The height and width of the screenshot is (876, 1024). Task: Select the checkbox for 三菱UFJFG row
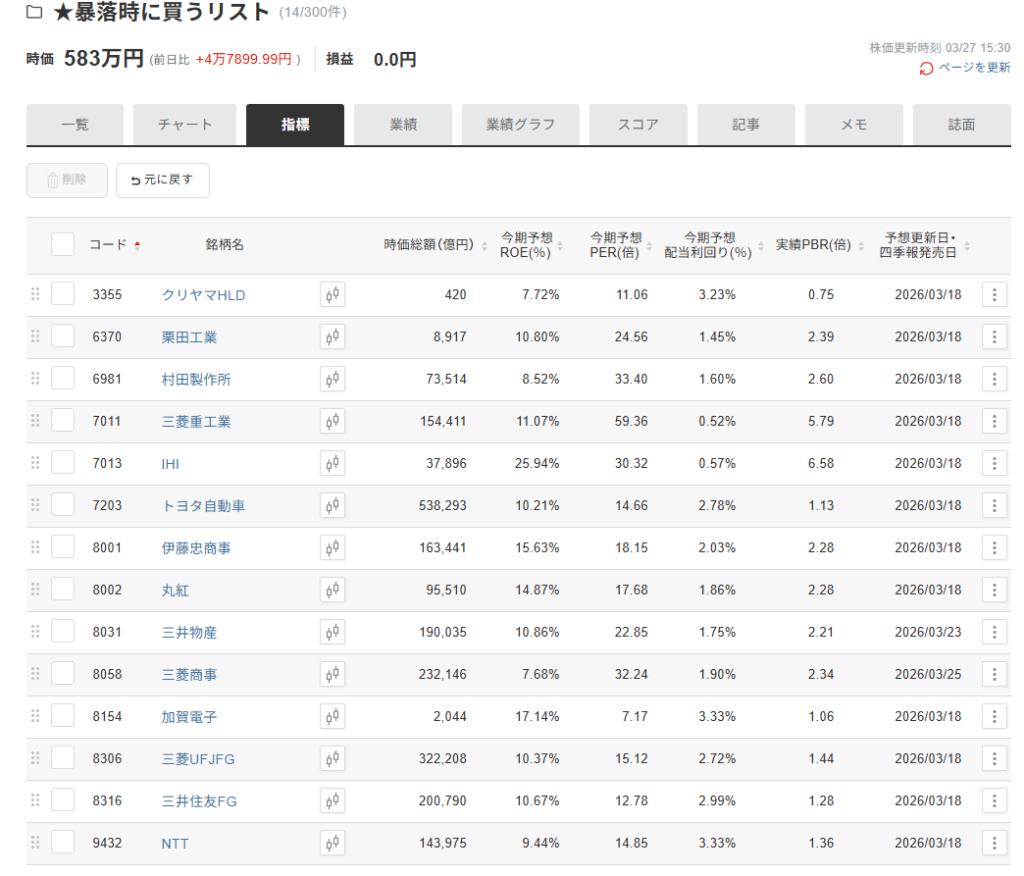click(63, 758)
